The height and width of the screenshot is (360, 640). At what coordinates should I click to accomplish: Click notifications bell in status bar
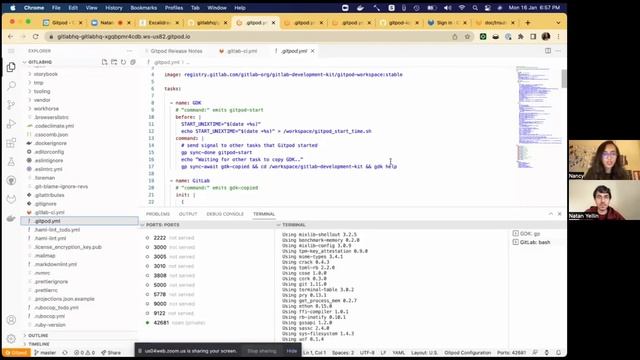[x=558, y=352]
